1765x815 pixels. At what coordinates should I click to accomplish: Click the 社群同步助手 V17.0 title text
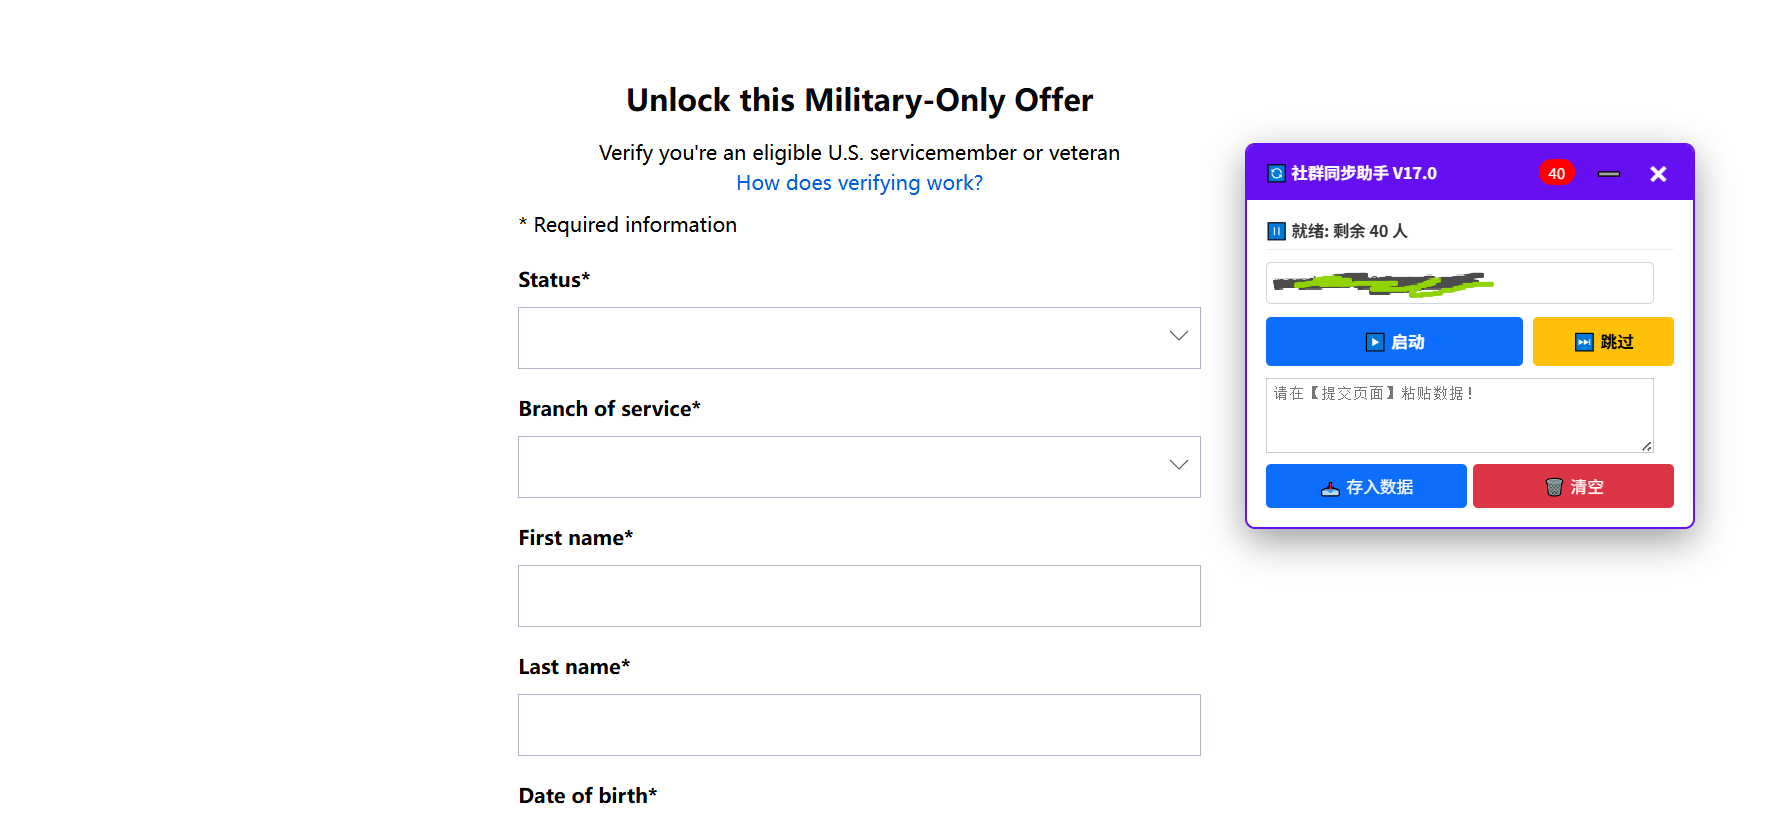(1364, 174)
